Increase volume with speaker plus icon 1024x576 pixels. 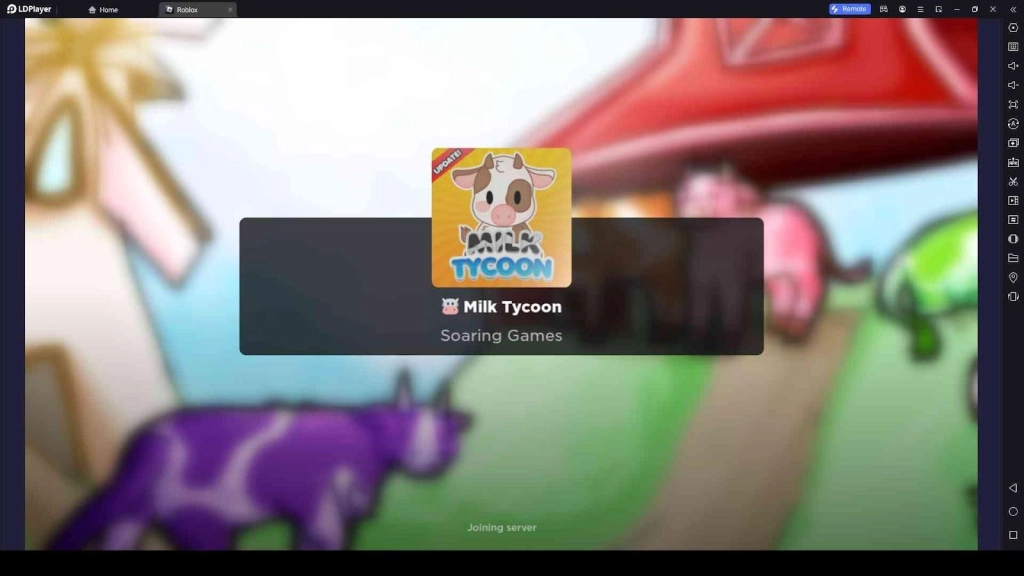[x=1013, y=66]
